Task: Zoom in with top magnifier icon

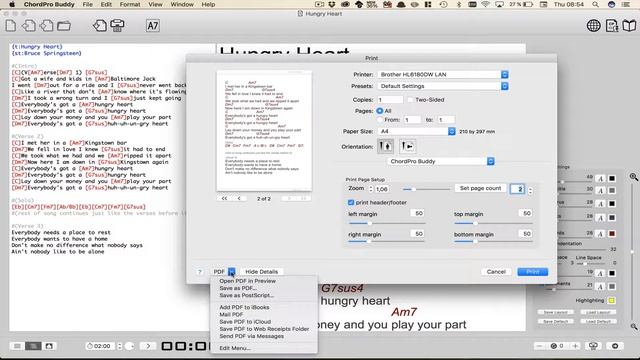Action: click(633, 177)
